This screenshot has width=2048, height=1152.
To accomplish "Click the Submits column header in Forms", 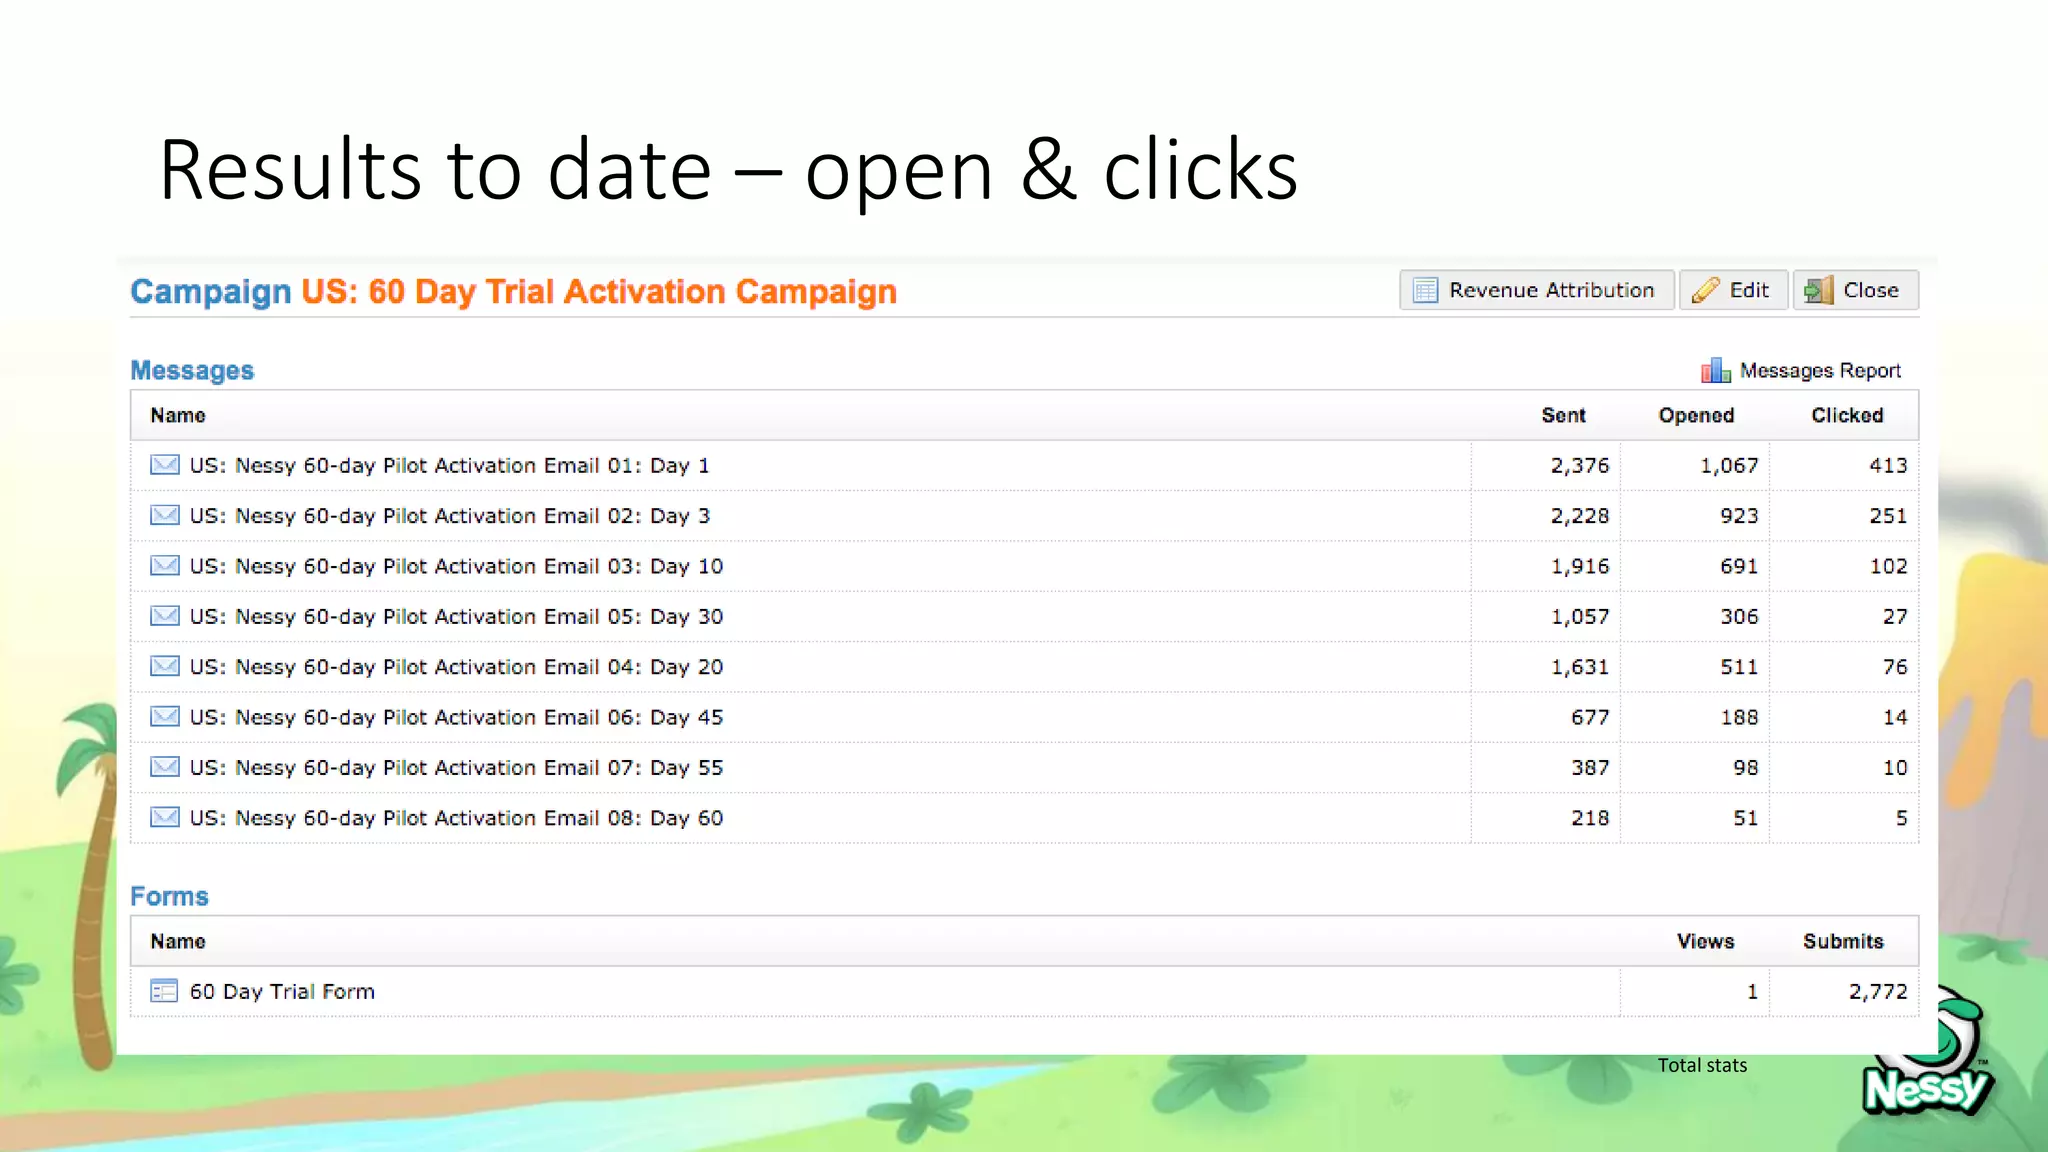I will pos(1843,941).
